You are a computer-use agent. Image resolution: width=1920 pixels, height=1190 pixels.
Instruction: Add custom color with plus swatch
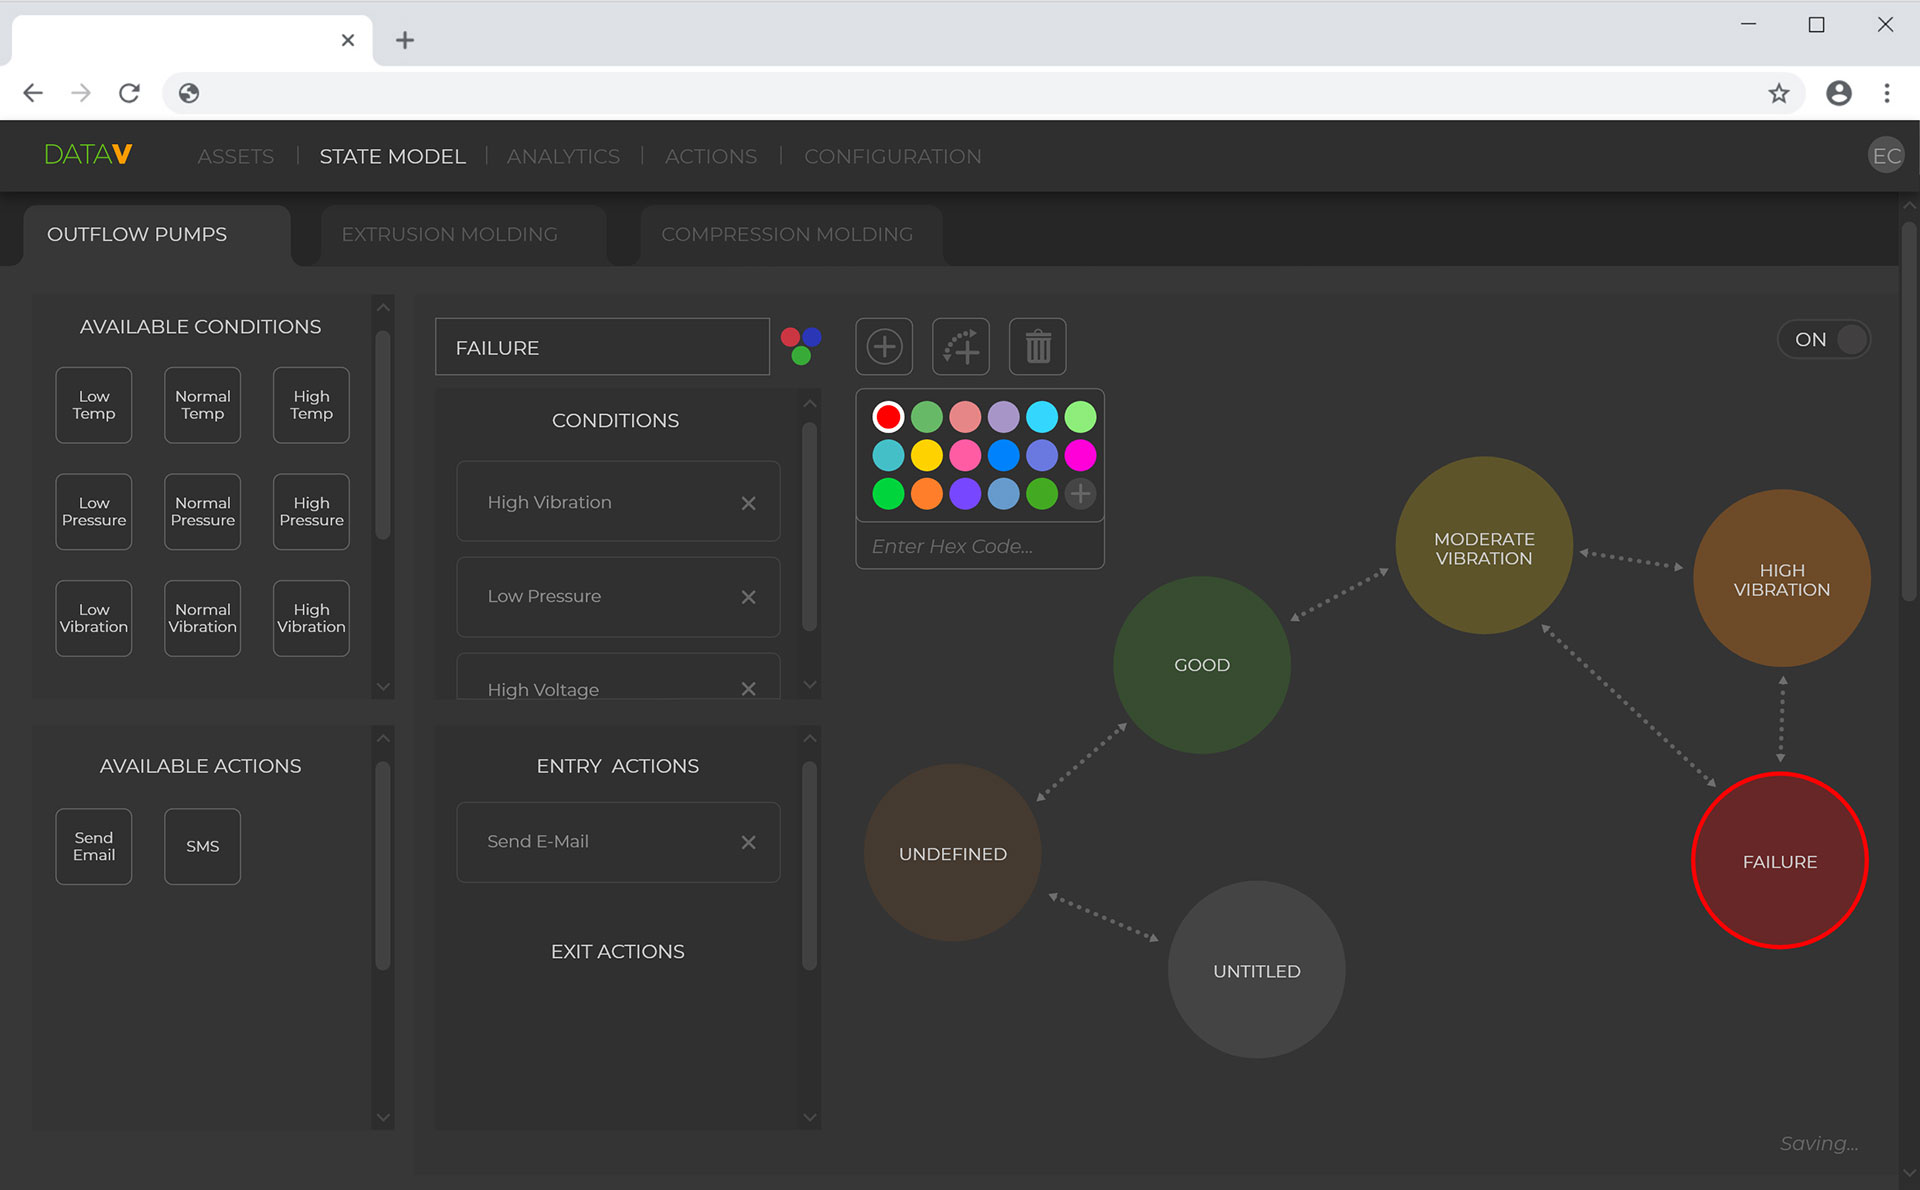tap(1080, 493)
